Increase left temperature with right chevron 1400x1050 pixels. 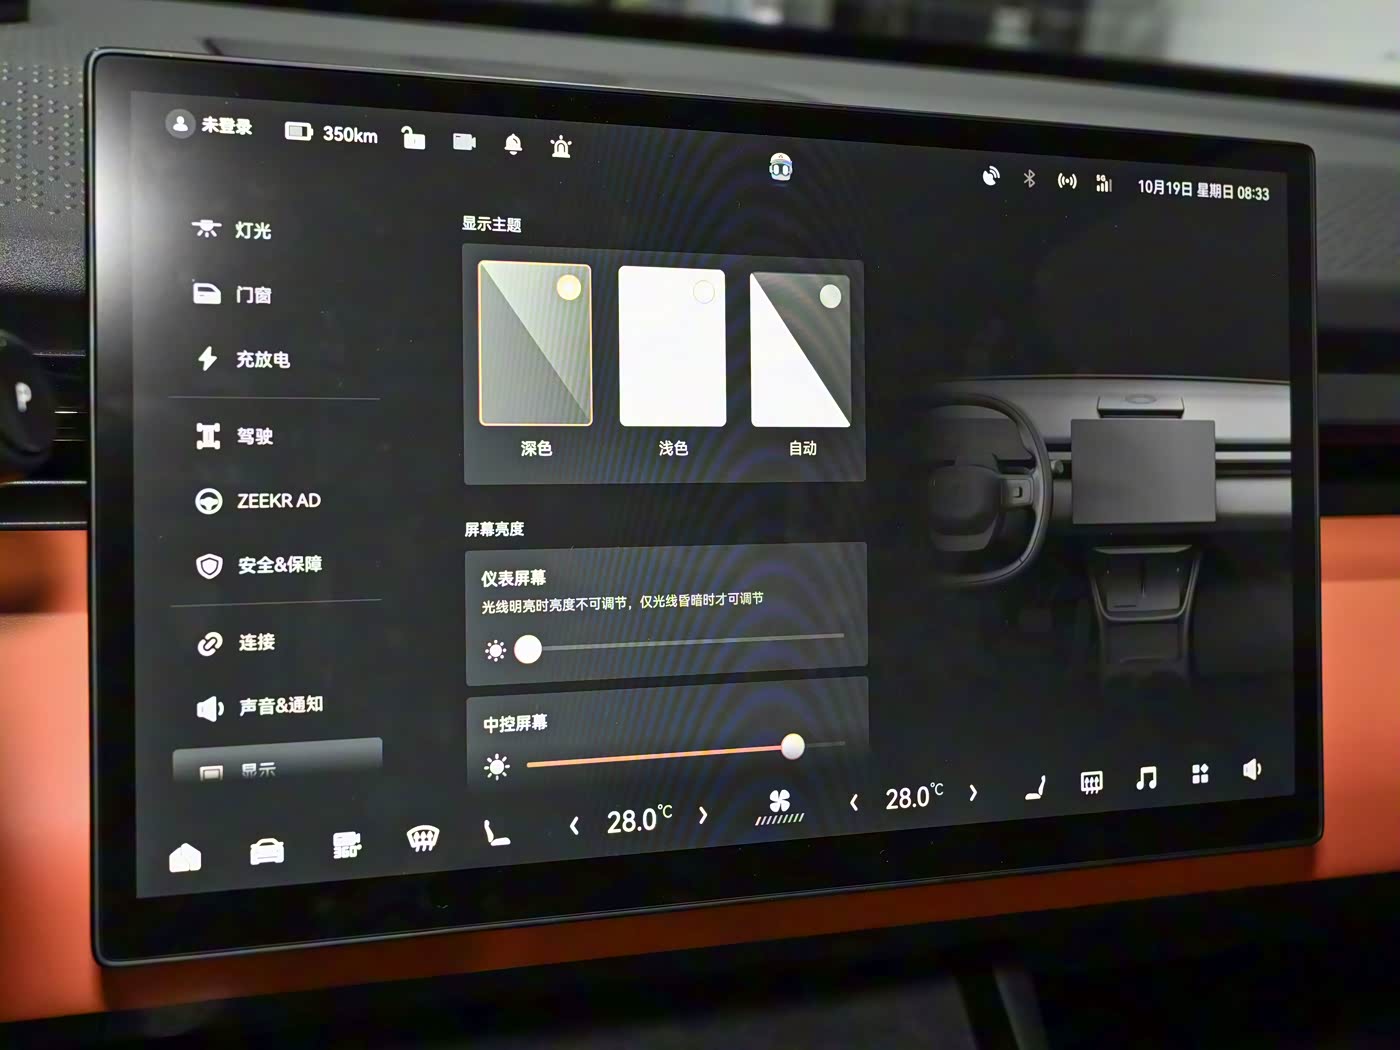[703, 815]
